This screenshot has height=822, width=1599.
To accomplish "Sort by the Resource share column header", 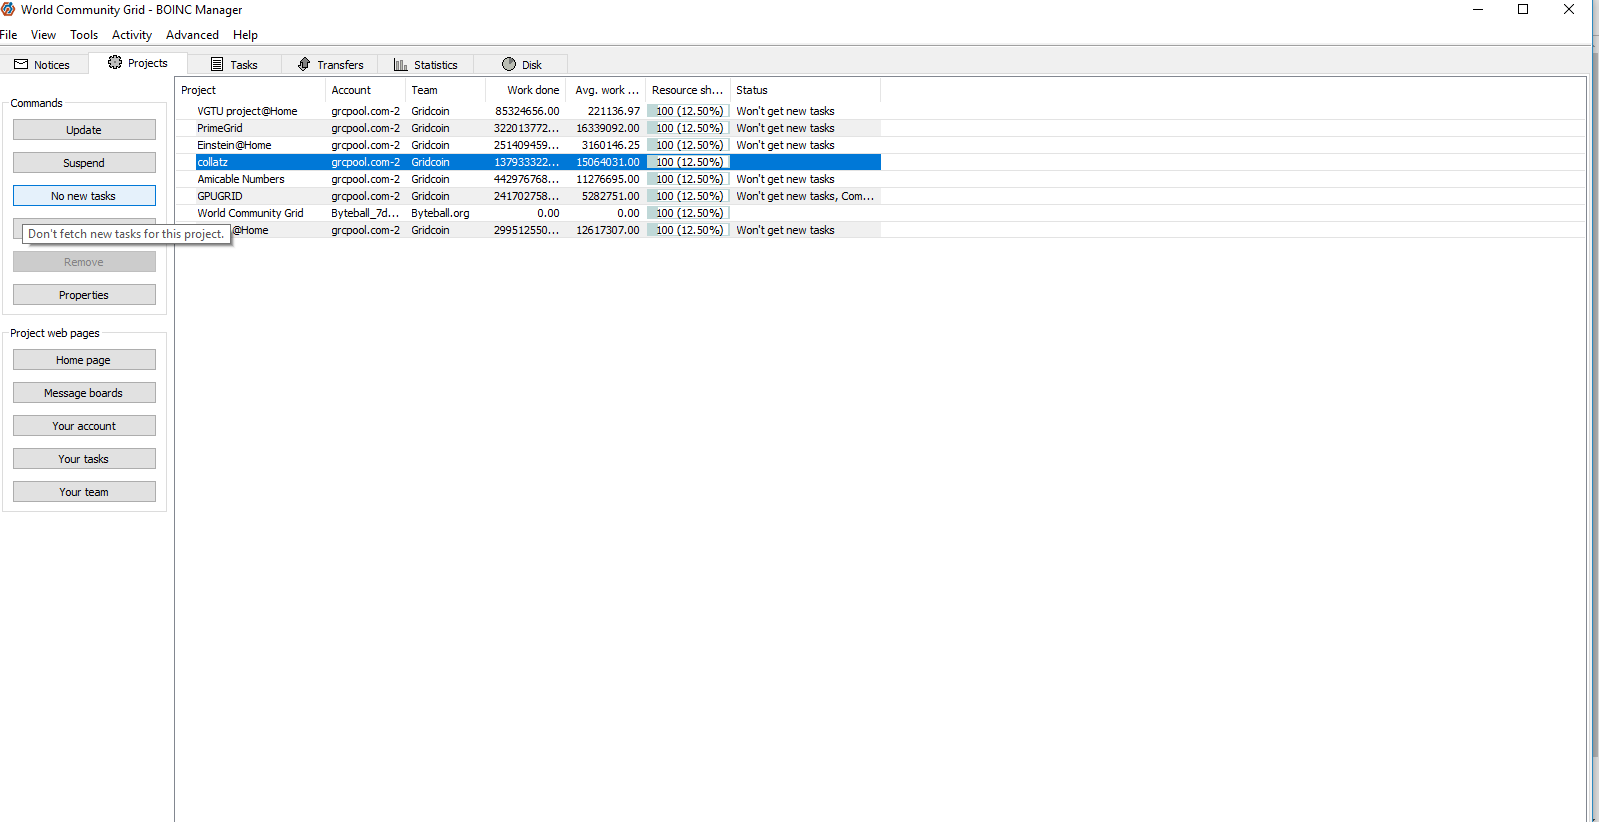I will coord(688,90).
